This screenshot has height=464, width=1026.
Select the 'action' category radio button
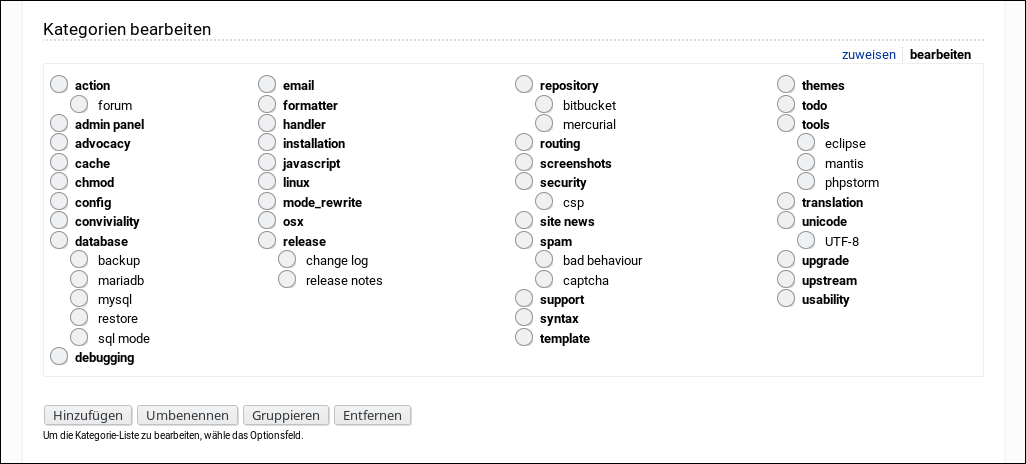click(59, 85)
